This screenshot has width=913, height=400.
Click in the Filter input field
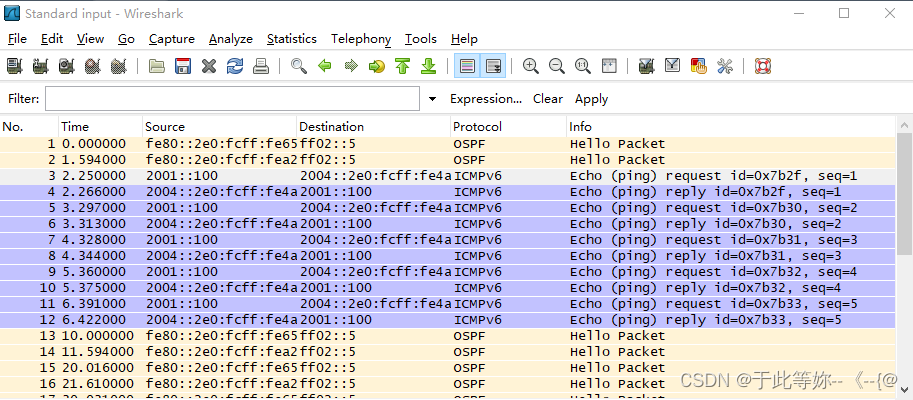[232, 98]
